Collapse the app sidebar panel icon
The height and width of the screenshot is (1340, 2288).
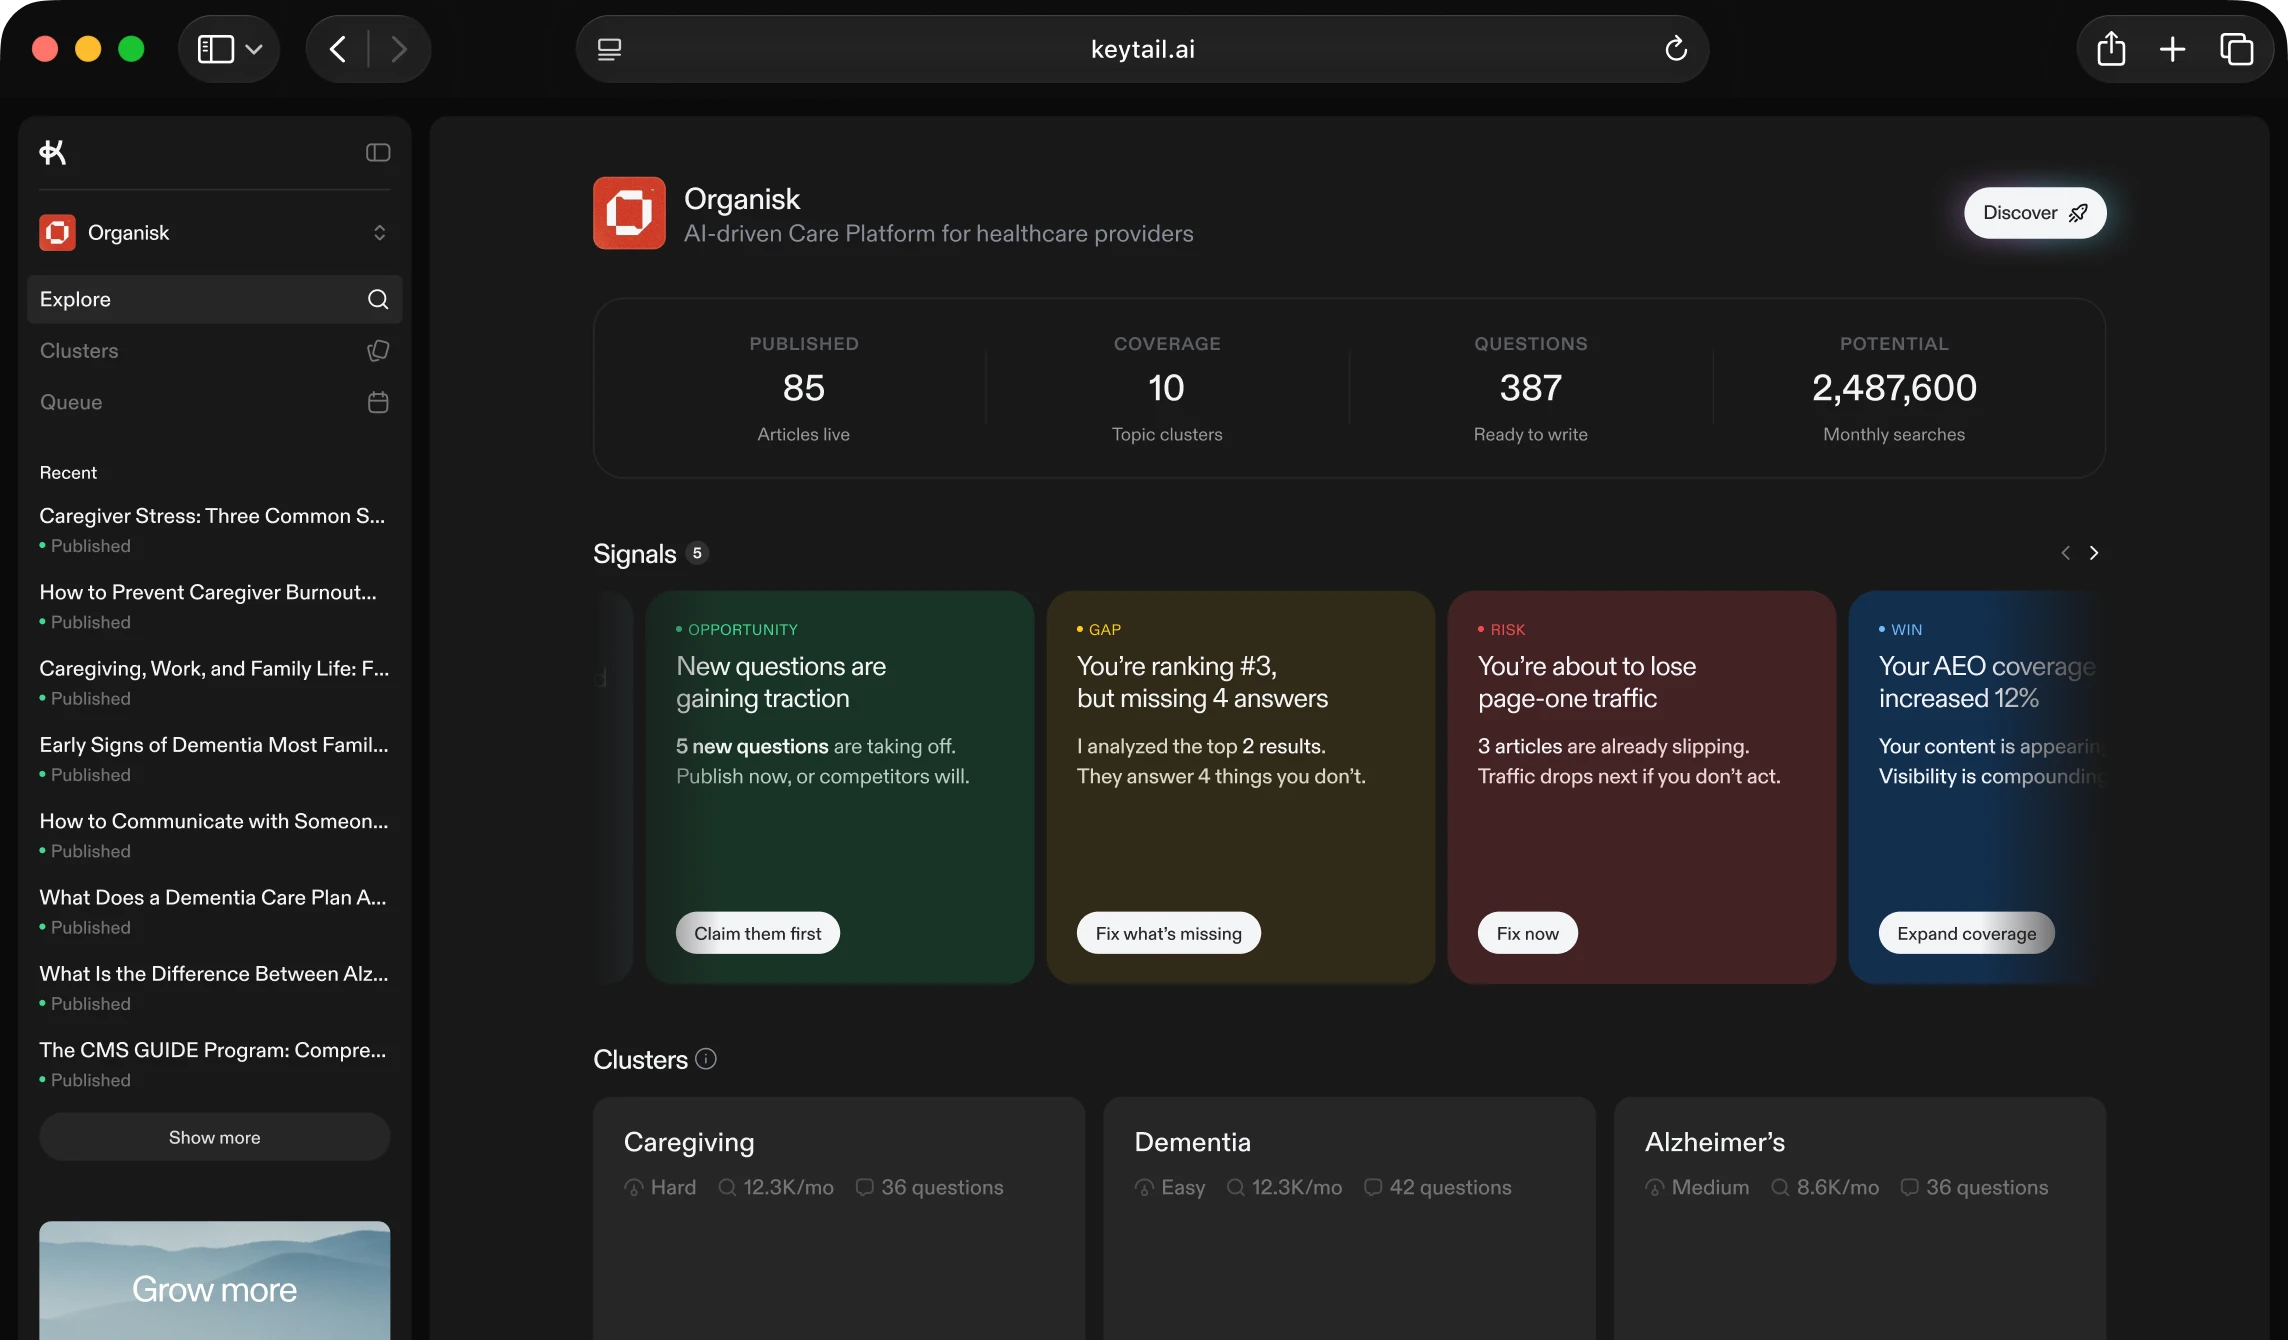[x=378, y=152]
